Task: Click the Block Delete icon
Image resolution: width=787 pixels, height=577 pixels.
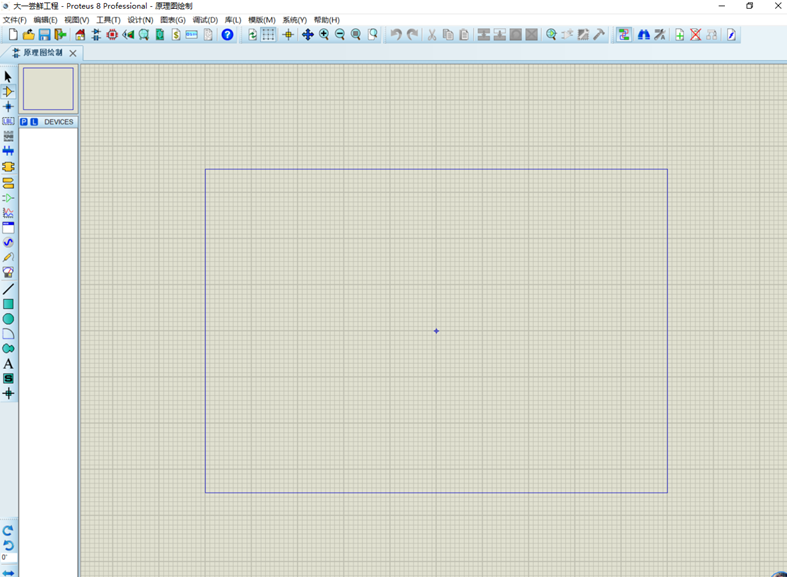Action: (x=532, y=35)
